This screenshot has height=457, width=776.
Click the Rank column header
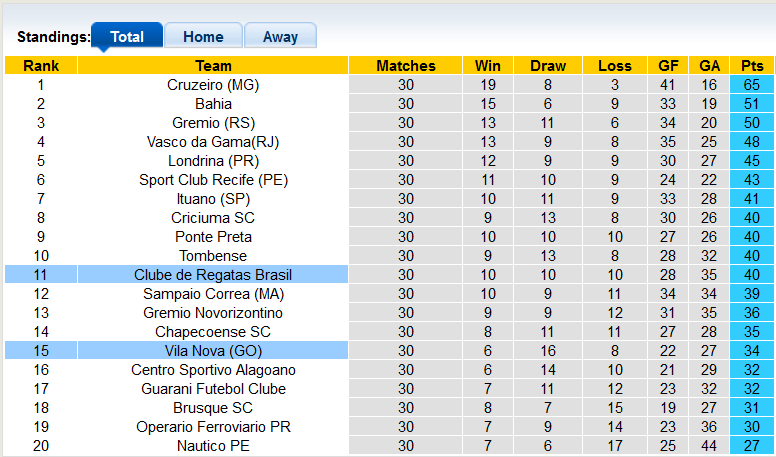point(41,66)
